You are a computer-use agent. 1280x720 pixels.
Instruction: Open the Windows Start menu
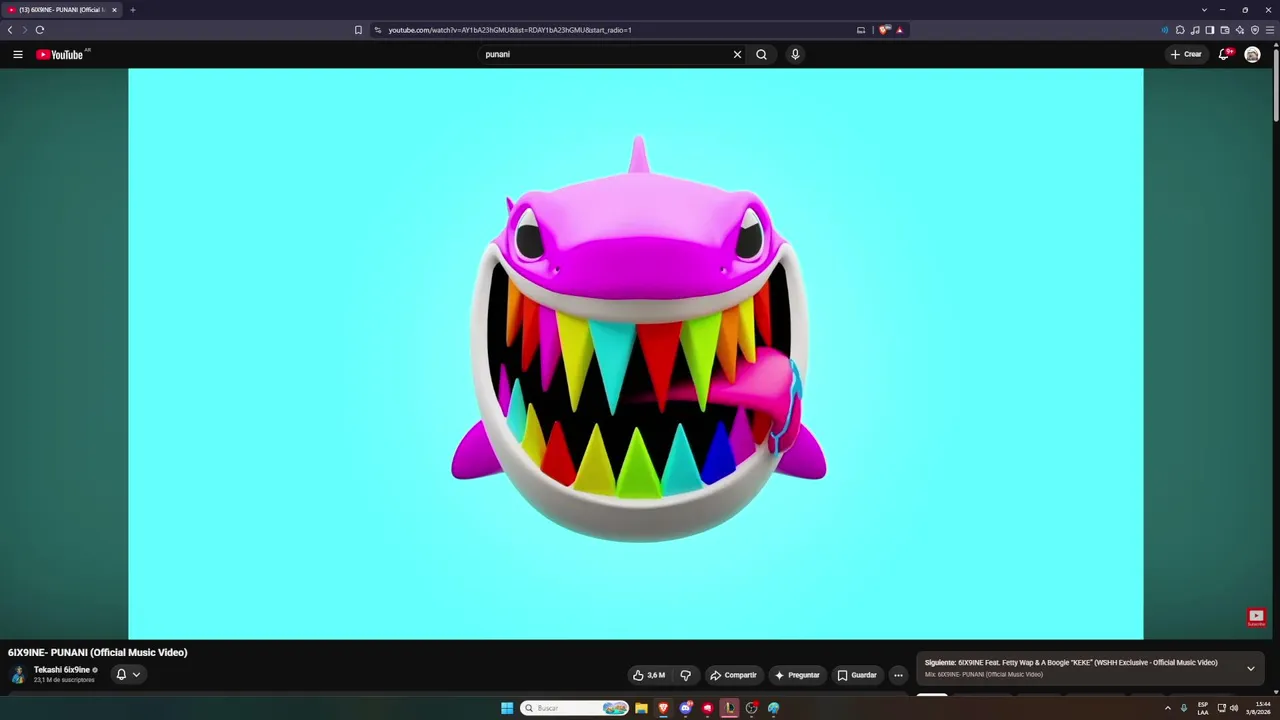pos(507,708)
